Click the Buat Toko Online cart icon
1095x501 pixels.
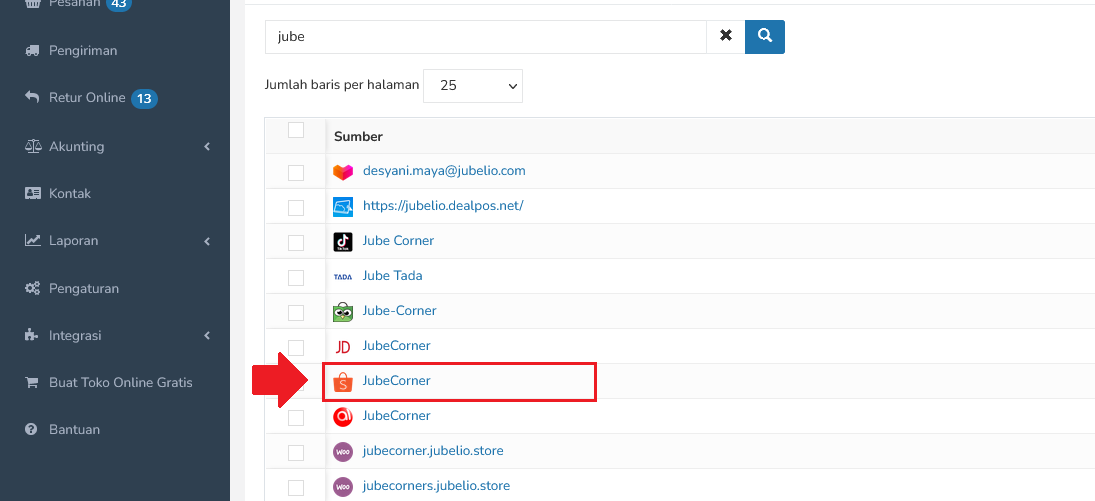[x=31, y=382]
